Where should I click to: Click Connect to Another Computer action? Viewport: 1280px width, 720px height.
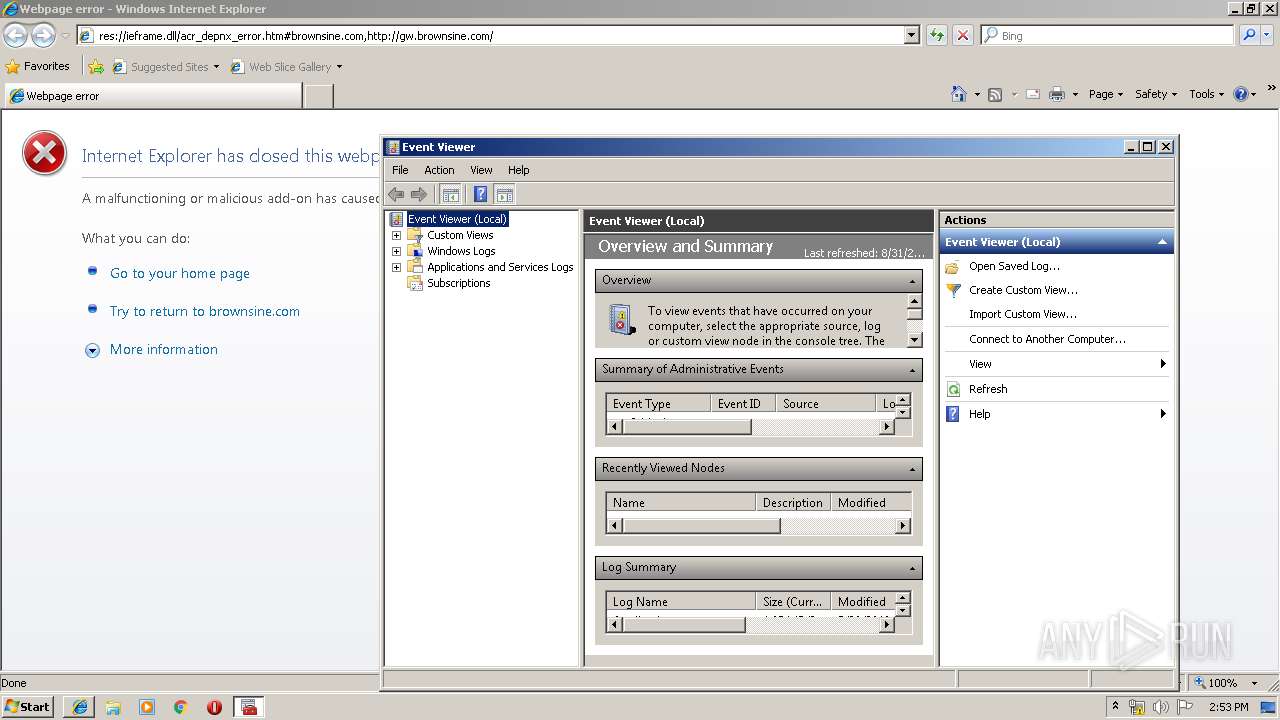[x=1047, y=339]
